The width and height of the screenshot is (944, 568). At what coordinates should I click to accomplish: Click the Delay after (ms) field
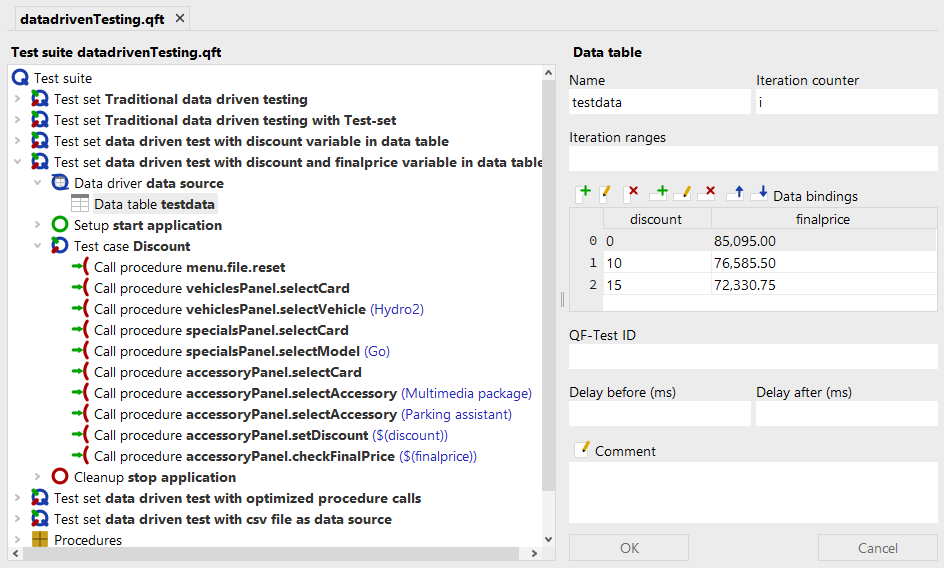pyautogui.click(x=846, y=414)
